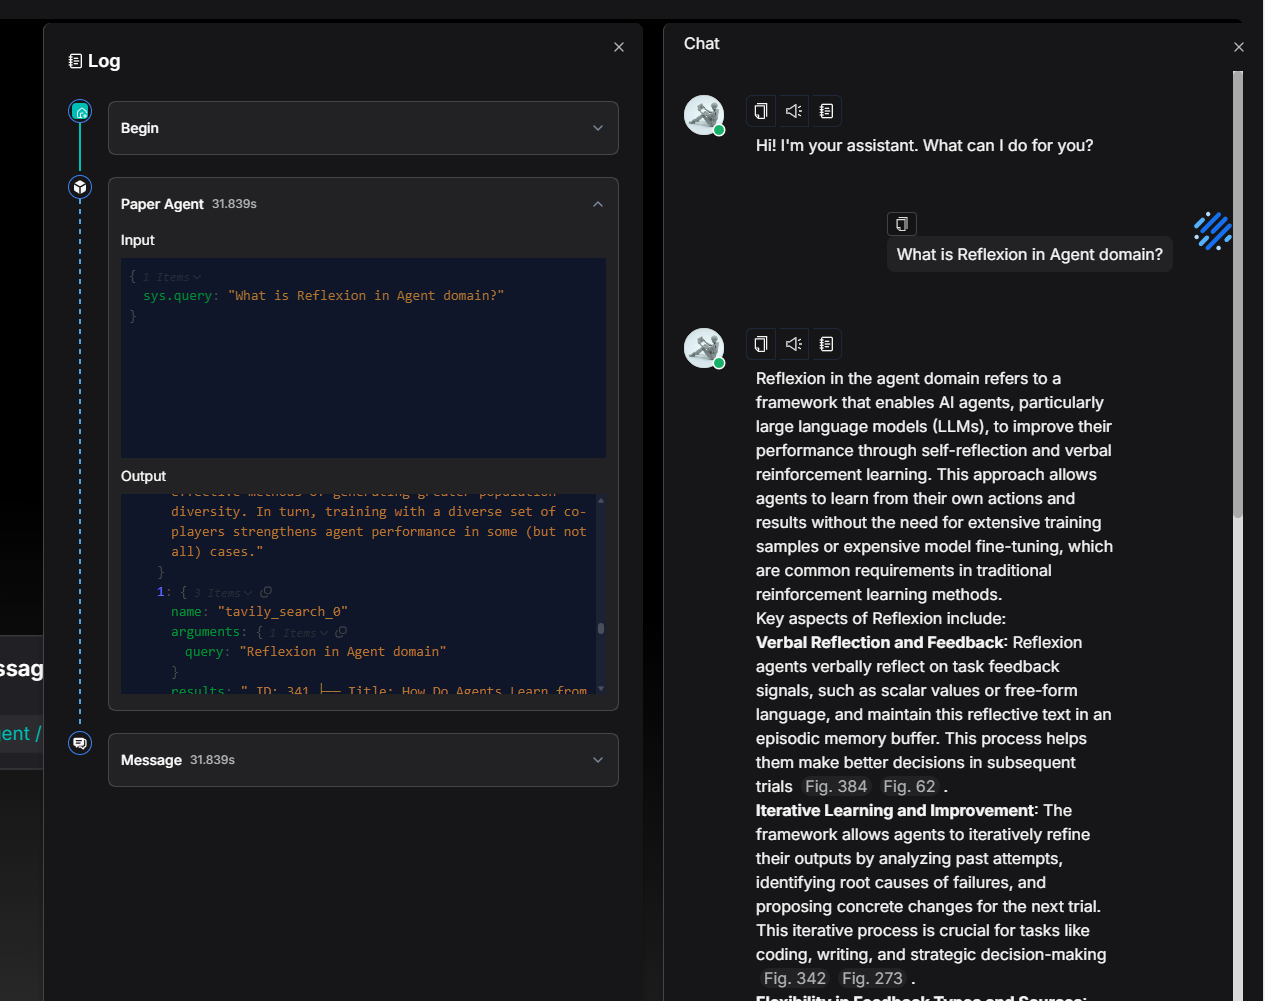Copy the user question about Reflexion

[901, 224]
